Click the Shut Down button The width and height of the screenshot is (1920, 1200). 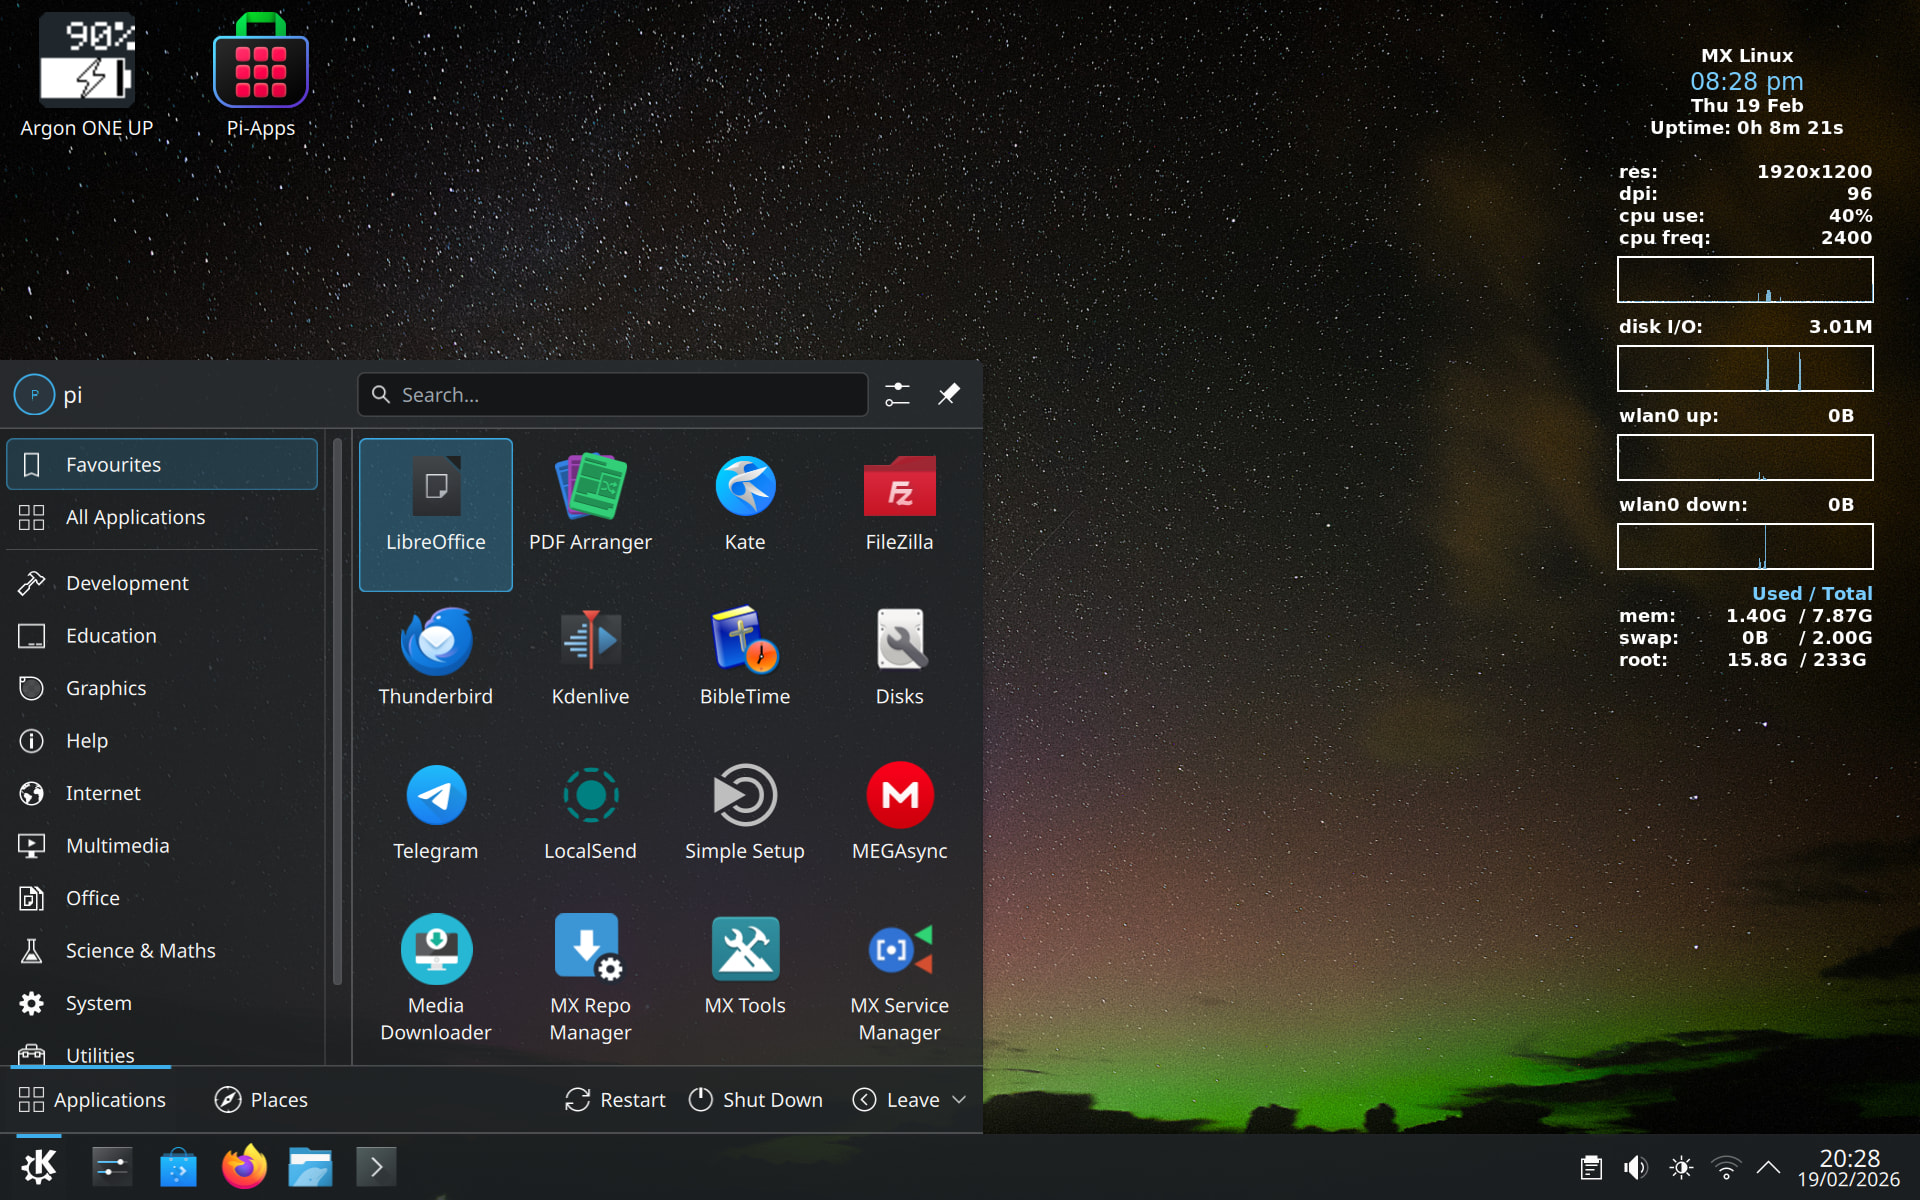756,1100
